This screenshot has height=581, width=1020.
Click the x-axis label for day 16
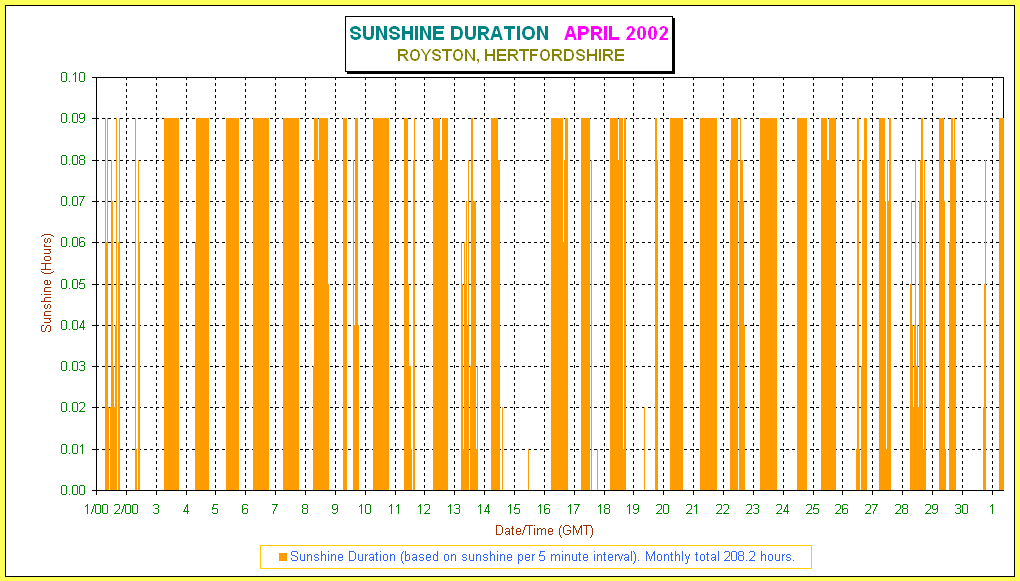[x=544, y=509]
